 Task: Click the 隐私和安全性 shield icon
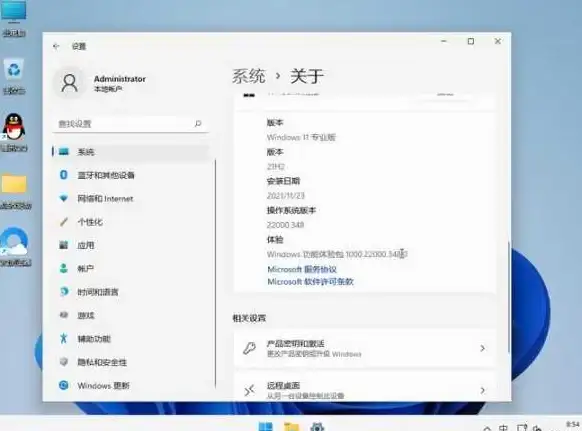pos(64,362)
